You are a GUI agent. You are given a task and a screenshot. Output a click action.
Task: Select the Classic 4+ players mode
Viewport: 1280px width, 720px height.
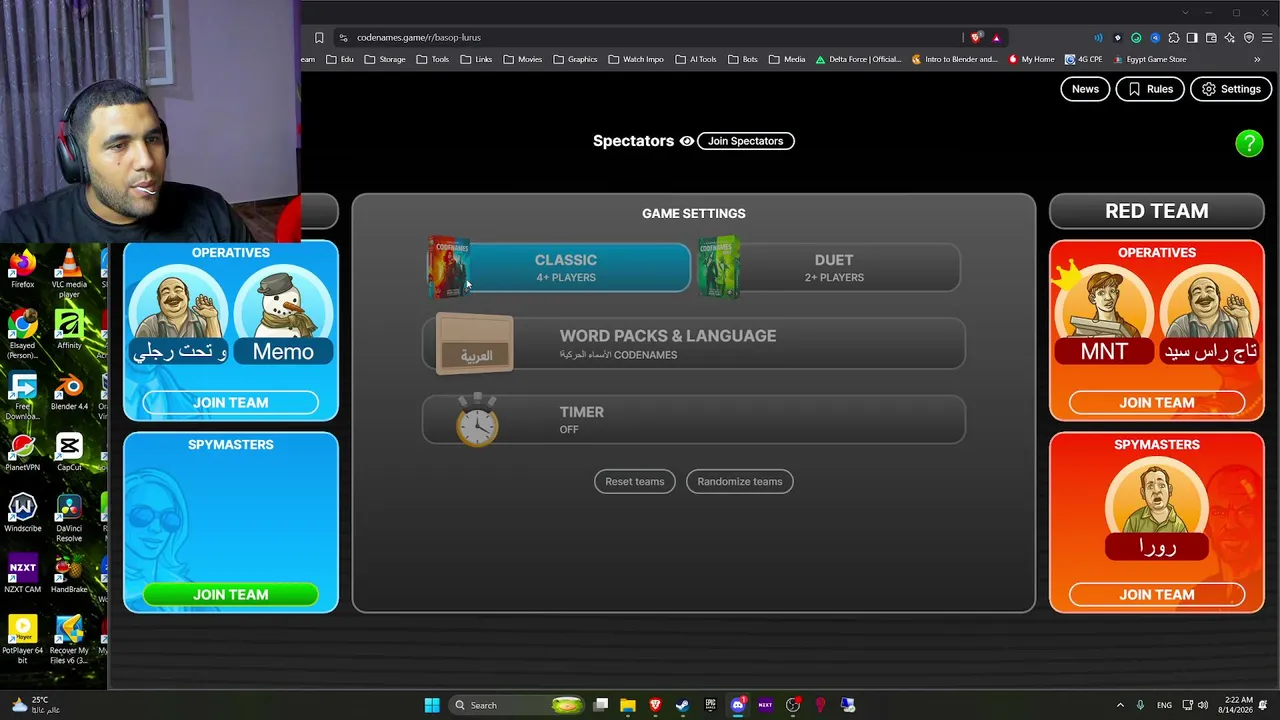tap(565, 267)
